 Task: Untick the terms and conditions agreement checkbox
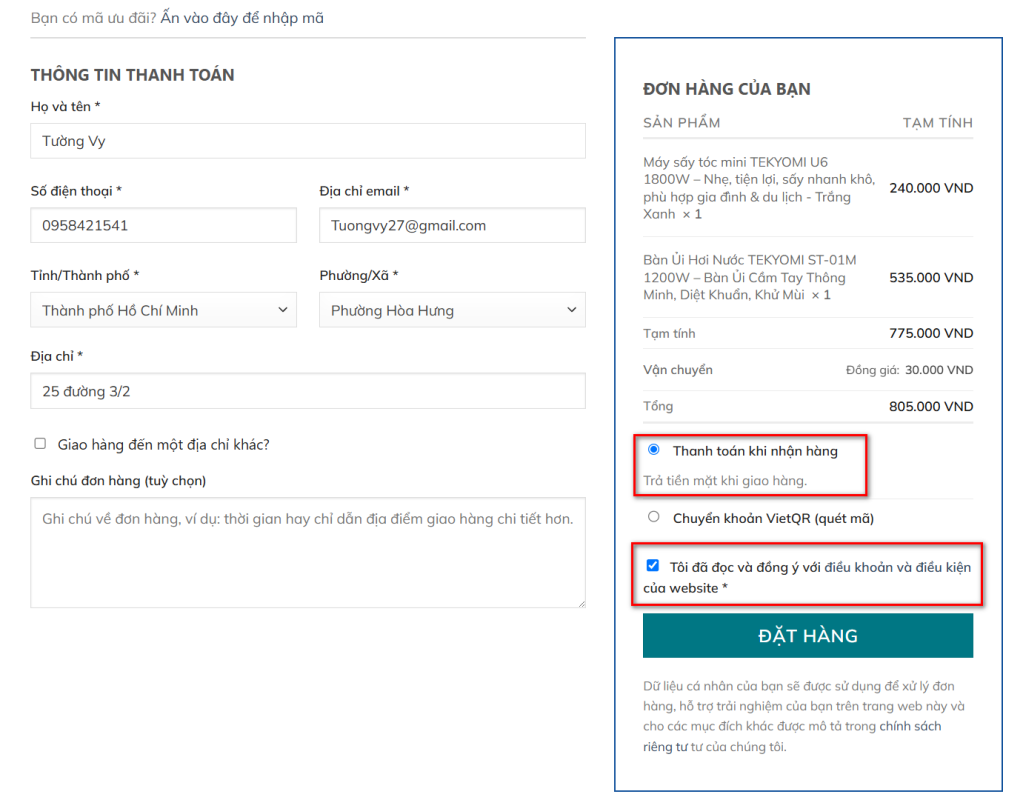coord(653,565)
